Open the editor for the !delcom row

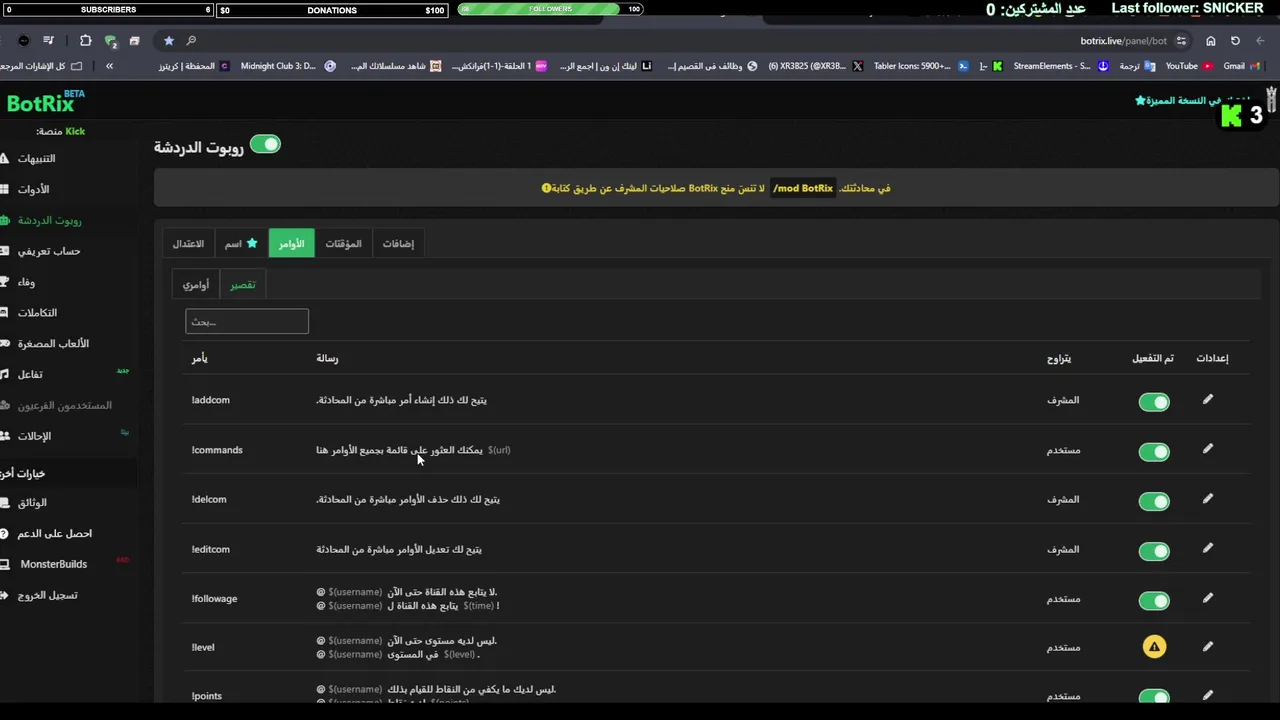(x=1207, y=498)
